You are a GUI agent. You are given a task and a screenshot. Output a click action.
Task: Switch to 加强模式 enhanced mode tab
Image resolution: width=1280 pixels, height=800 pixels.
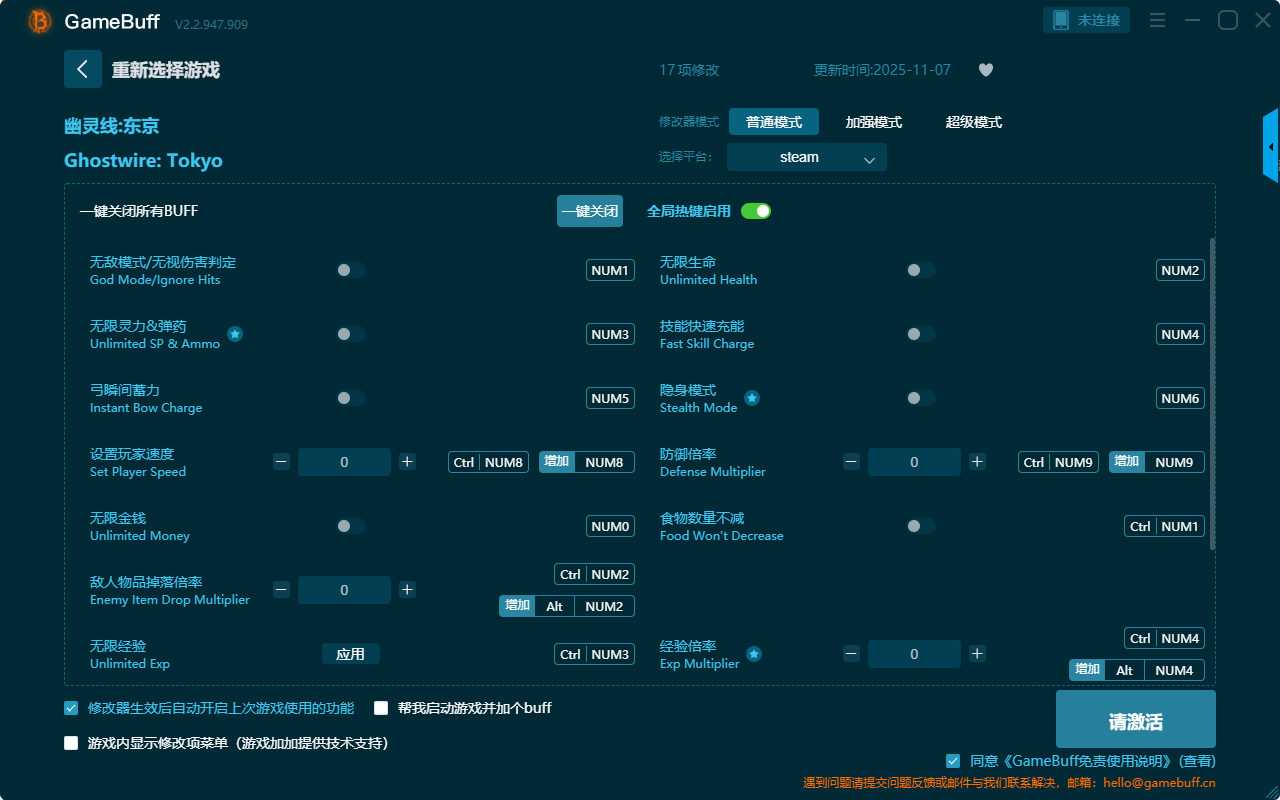873,122
